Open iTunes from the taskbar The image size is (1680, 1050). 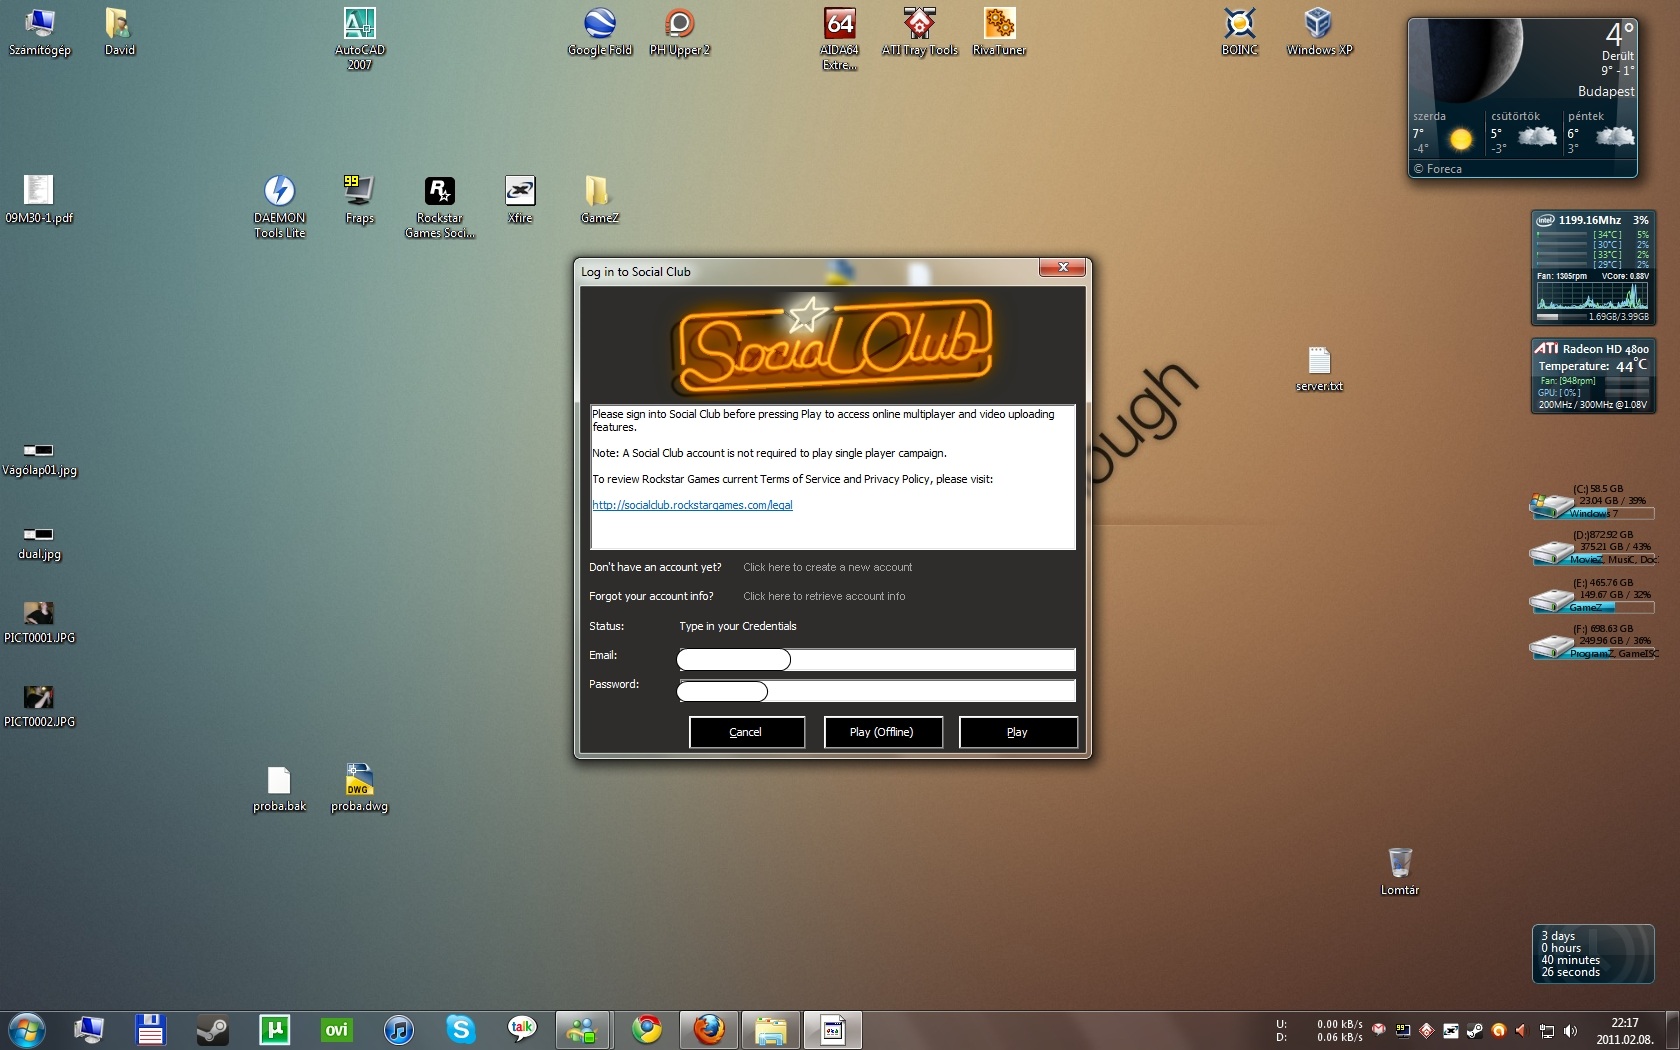coord(398,1030)
